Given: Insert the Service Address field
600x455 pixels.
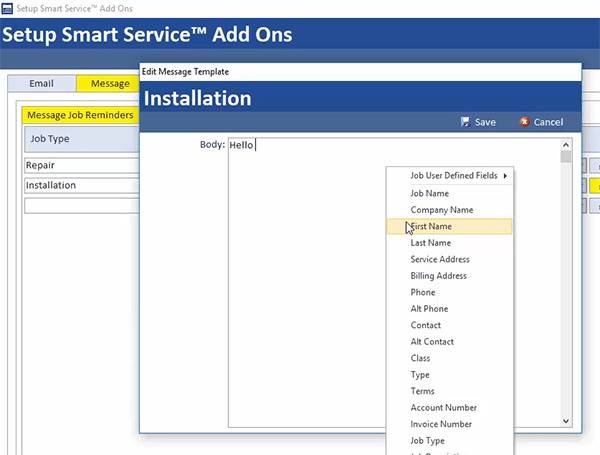Looking at the screenshot, I should tap(450, 259).
